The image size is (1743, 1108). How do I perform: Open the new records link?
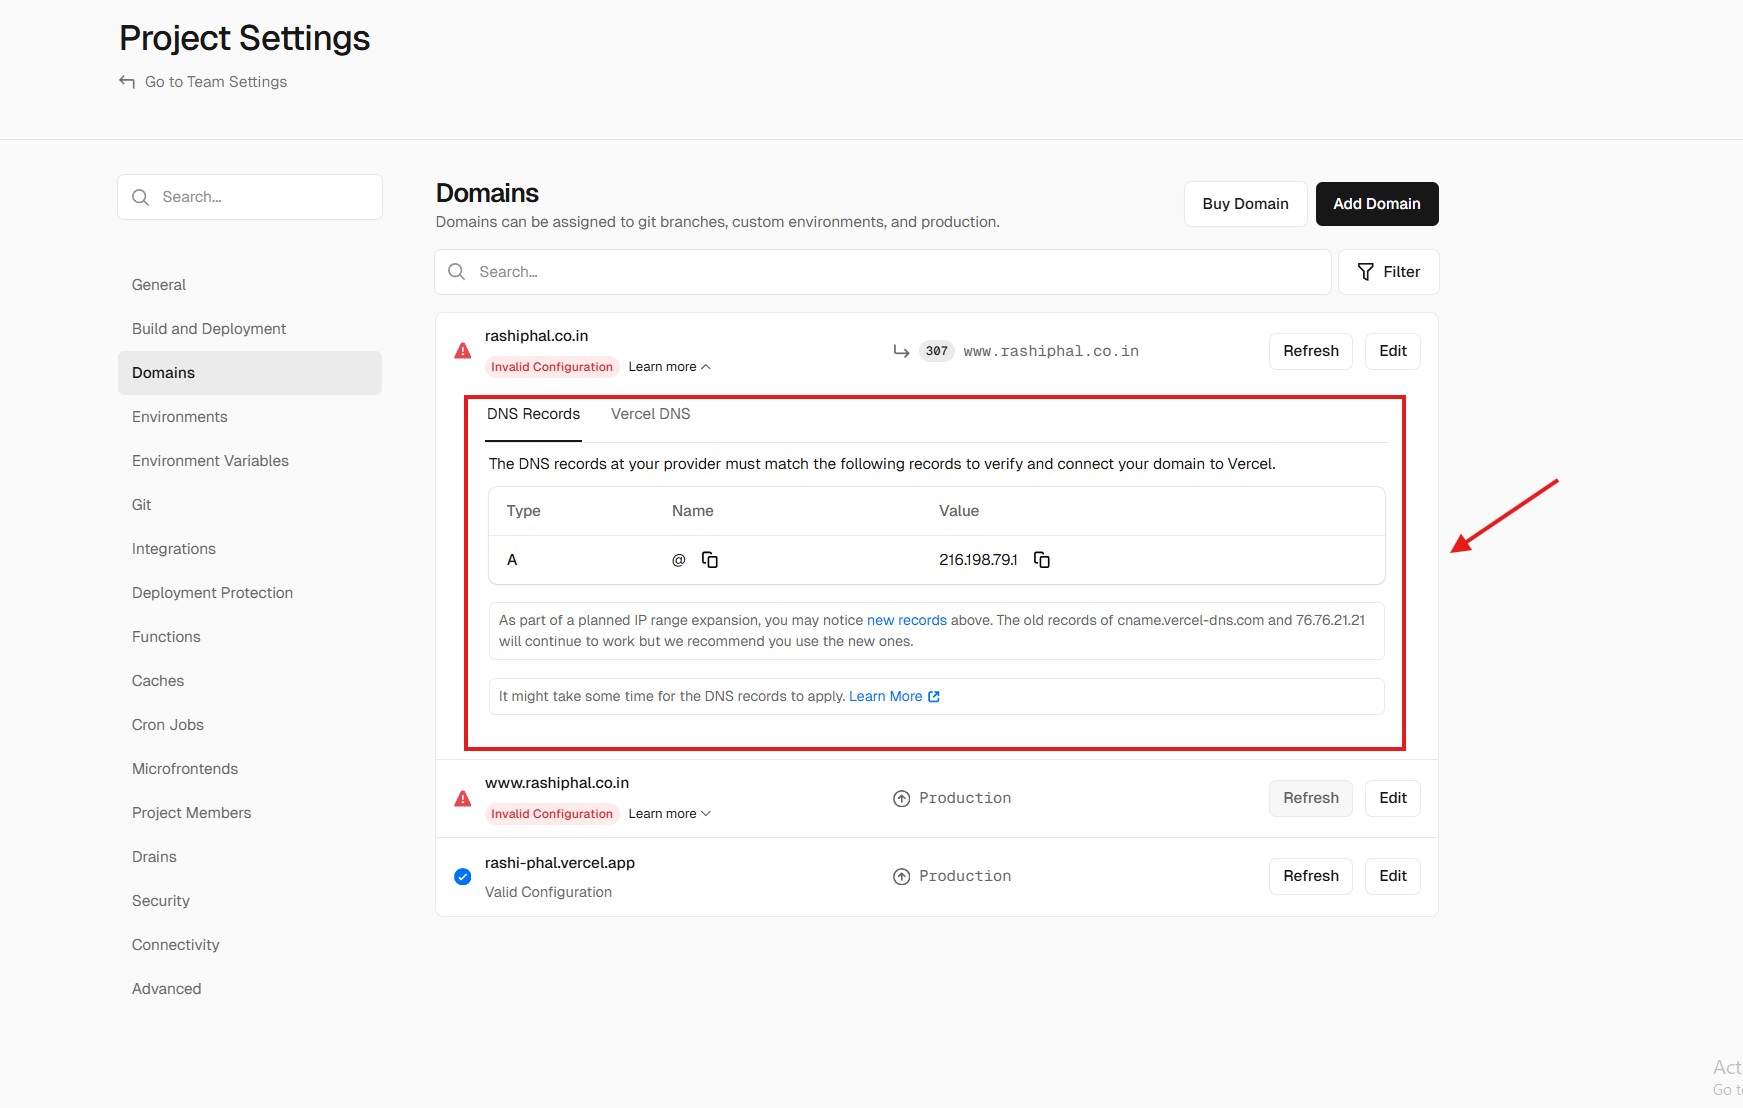pos(906,620)
